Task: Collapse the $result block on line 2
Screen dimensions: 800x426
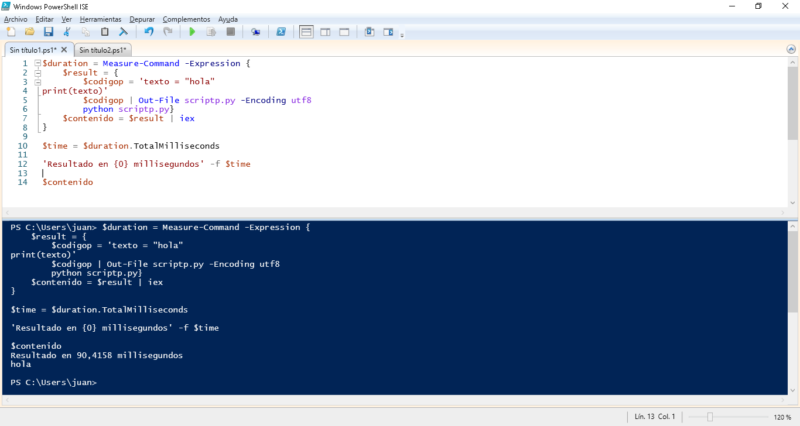Action: (x=37, y=73)
